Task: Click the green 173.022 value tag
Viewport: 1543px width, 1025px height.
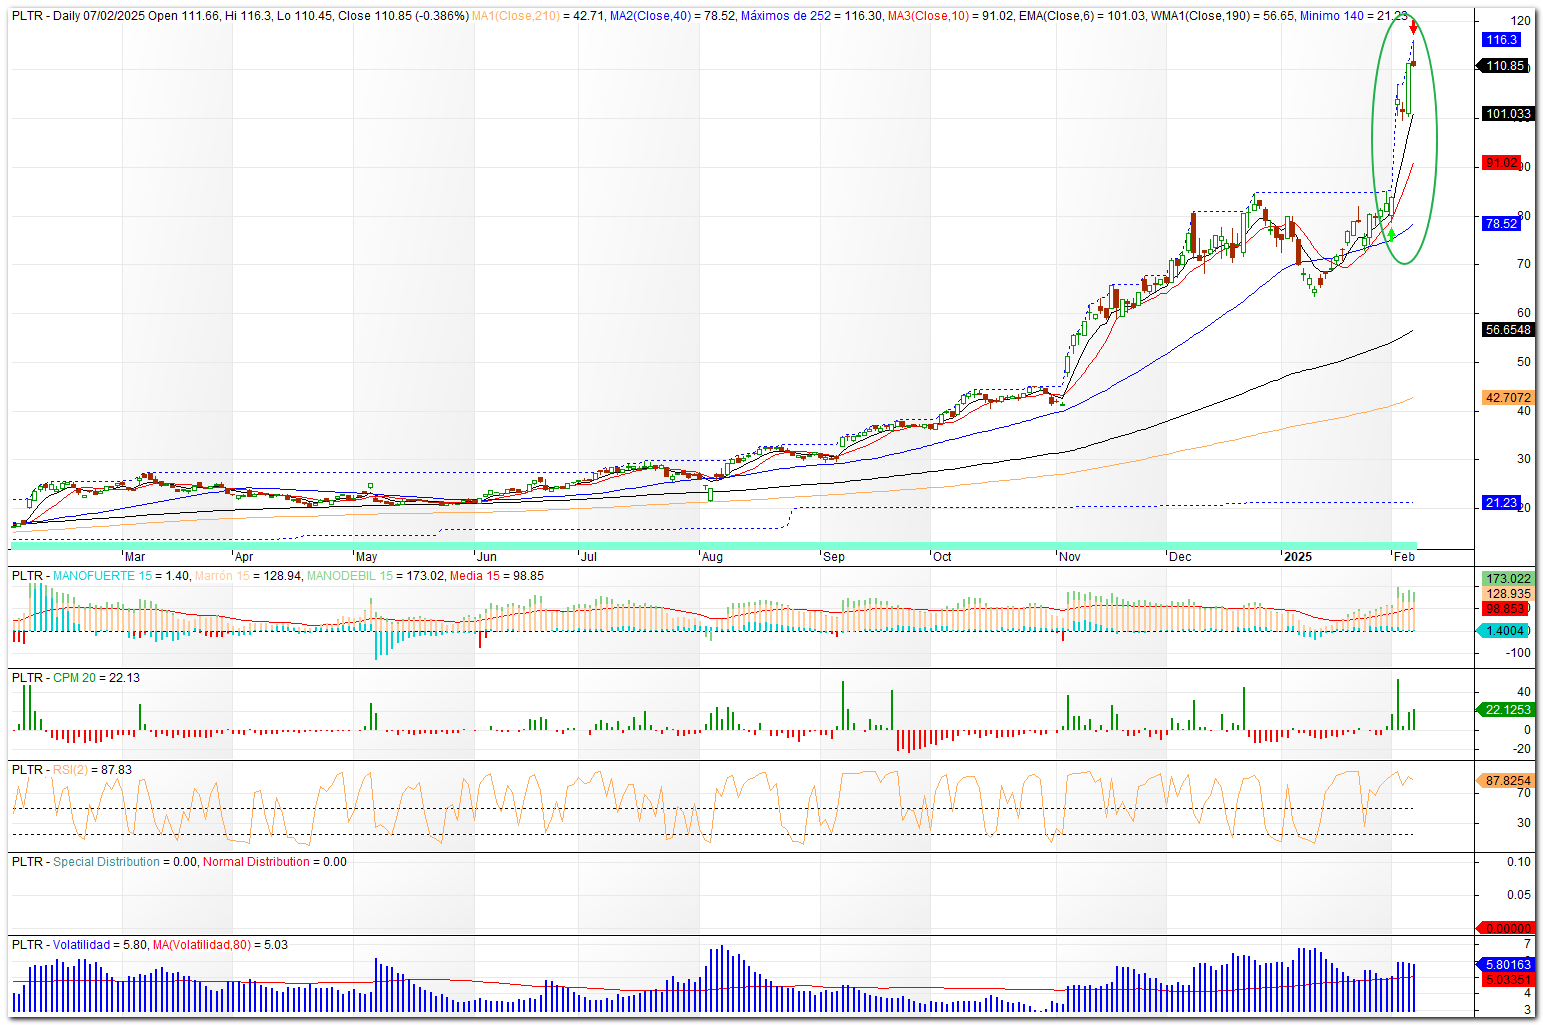Action: coord(1508,579)
